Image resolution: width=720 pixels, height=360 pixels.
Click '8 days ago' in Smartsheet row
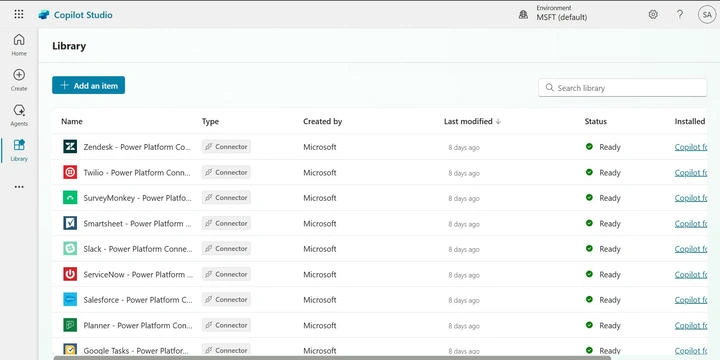click(x=464, y=224)
